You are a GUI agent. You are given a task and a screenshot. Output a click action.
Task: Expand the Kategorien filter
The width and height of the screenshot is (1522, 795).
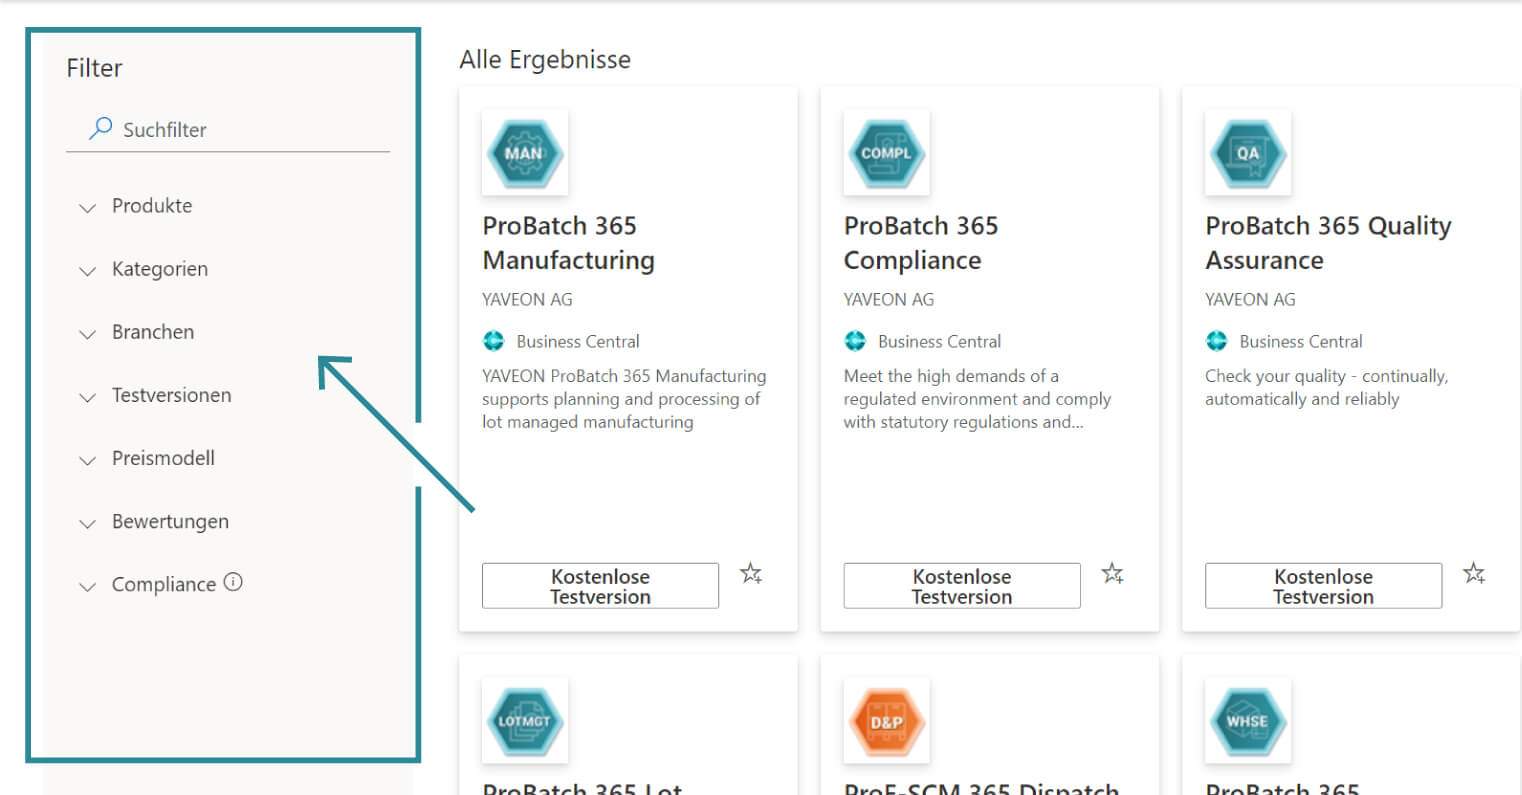coord(144,269)
